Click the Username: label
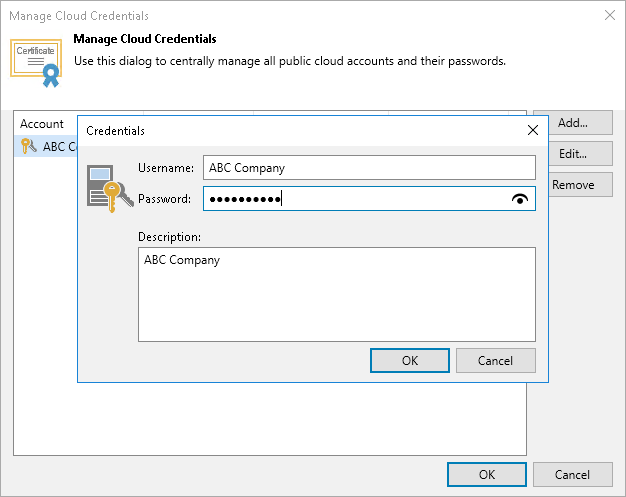Image resolution: width=626 pixels, height=497 pixels. tap(166, 168)
